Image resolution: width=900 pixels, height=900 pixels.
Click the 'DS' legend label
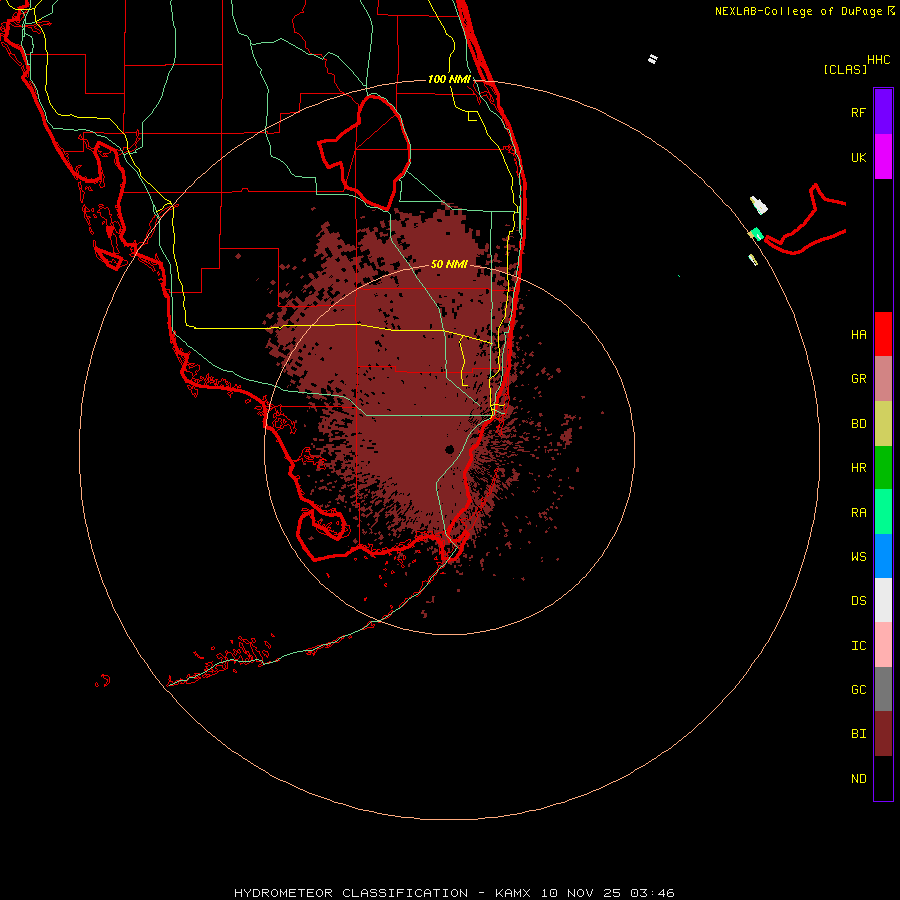pyautogui.click(x=858, y=601)
